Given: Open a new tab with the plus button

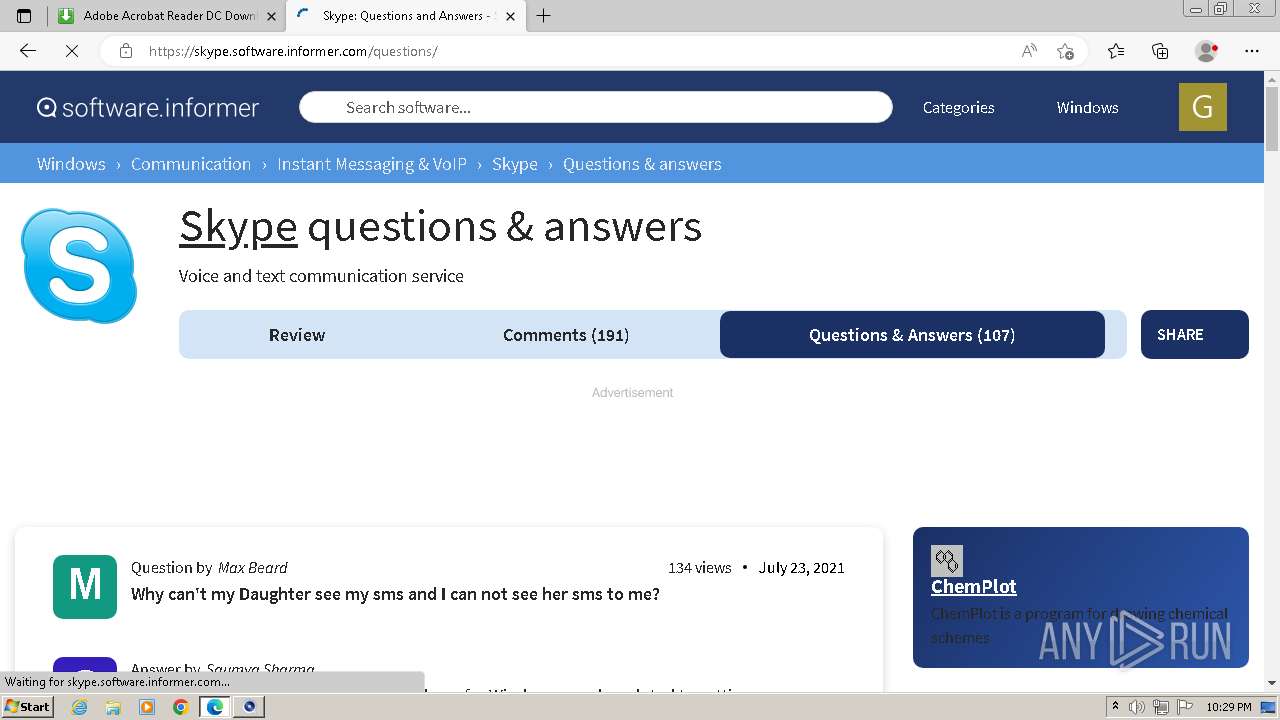Looking at the screenshot, I should [x=544, y=15].
